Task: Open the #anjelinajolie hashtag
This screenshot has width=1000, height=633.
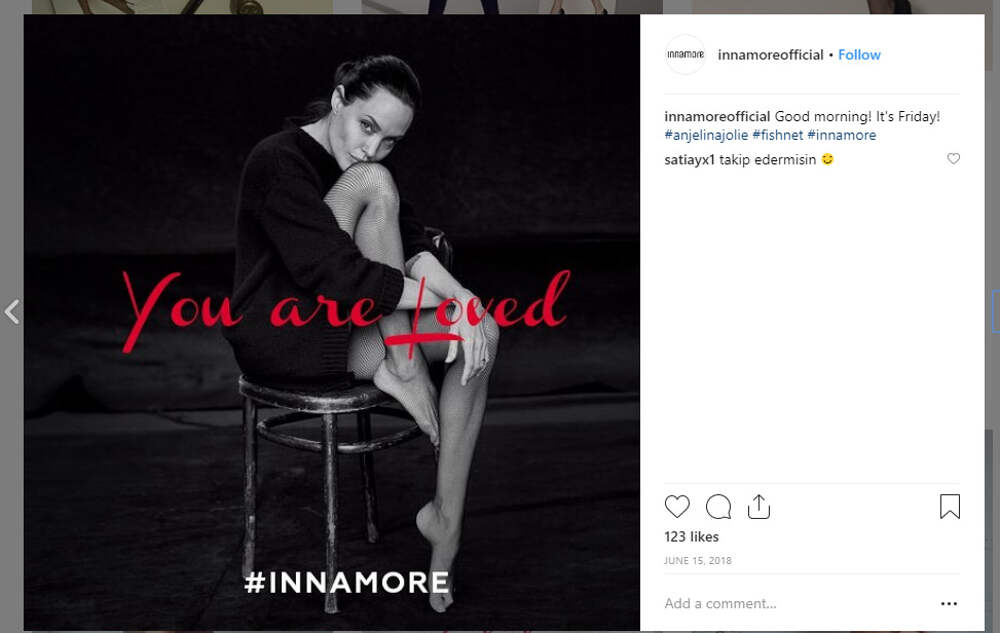Action: [x=705, y=135]
